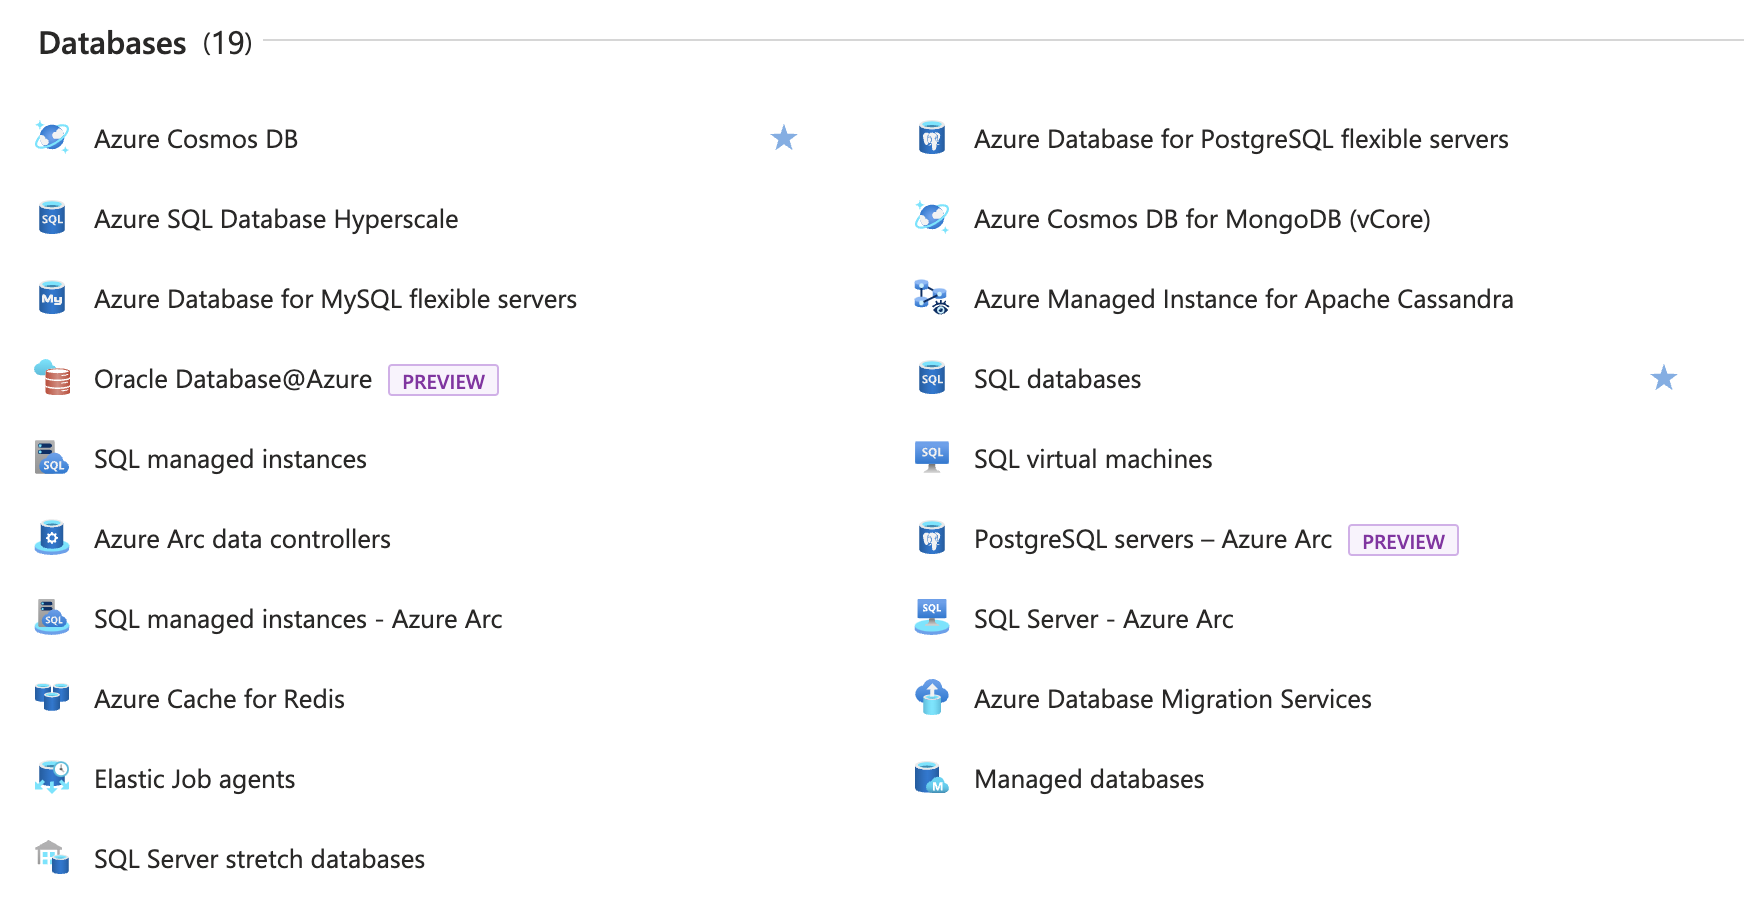
Task: Open Azure Cosmos DB service
Action: (196, 139)
